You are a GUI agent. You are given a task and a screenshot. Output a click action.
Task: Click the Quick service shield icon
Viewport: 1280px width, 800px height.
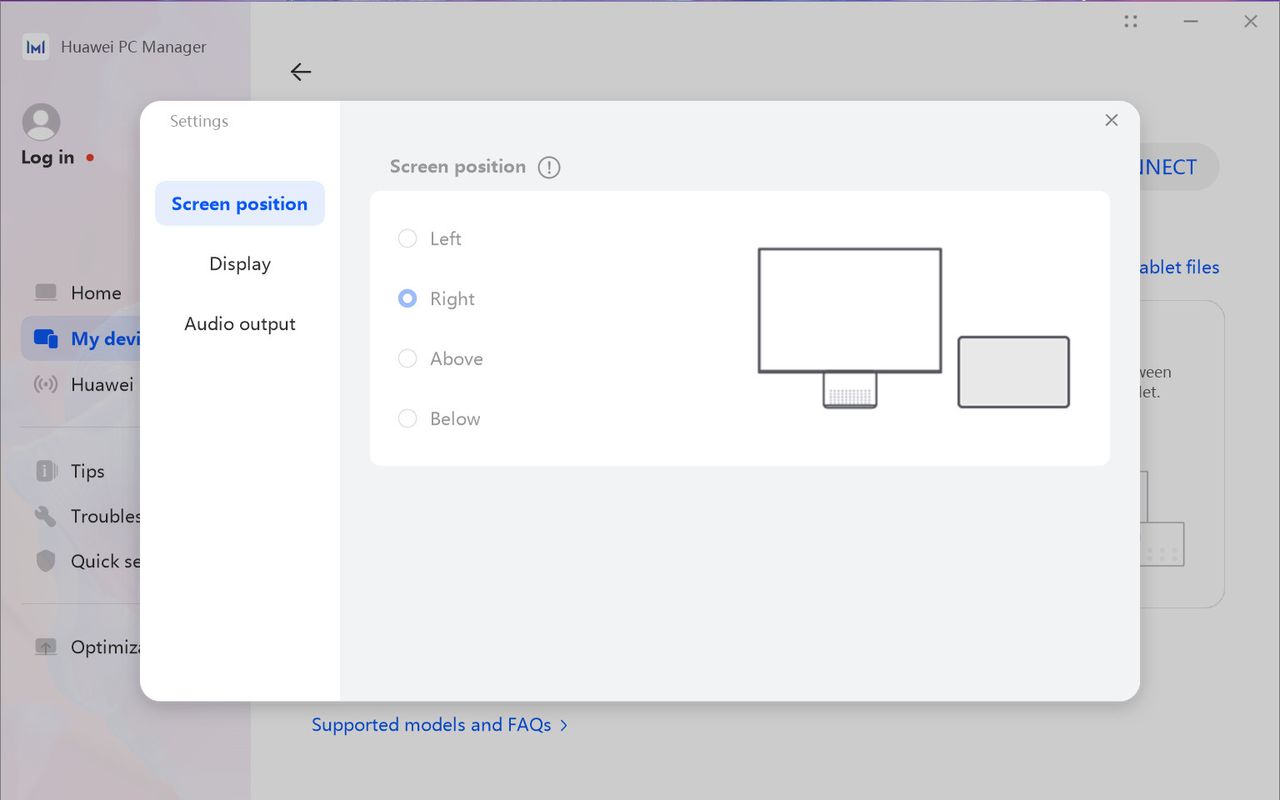coord(46,561)
